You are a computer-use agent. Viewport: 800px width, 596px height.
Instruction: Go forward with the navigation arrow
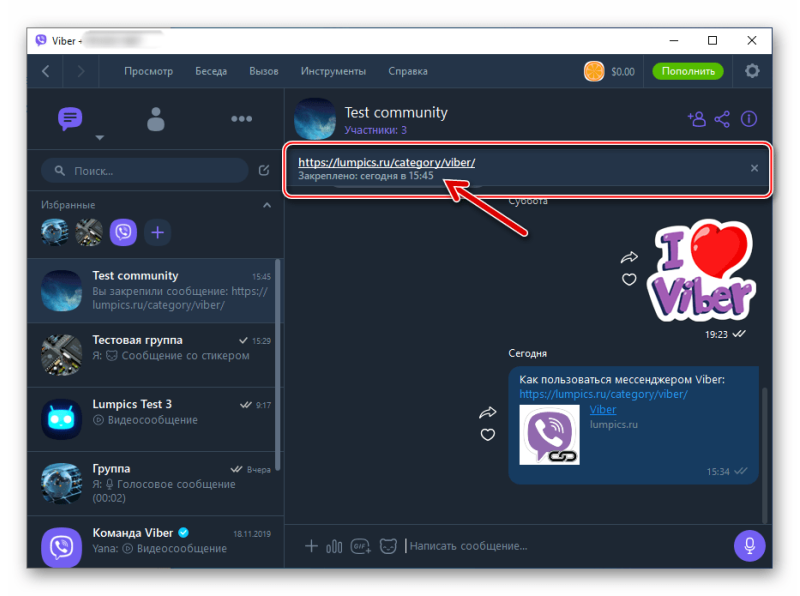[81, 71]
